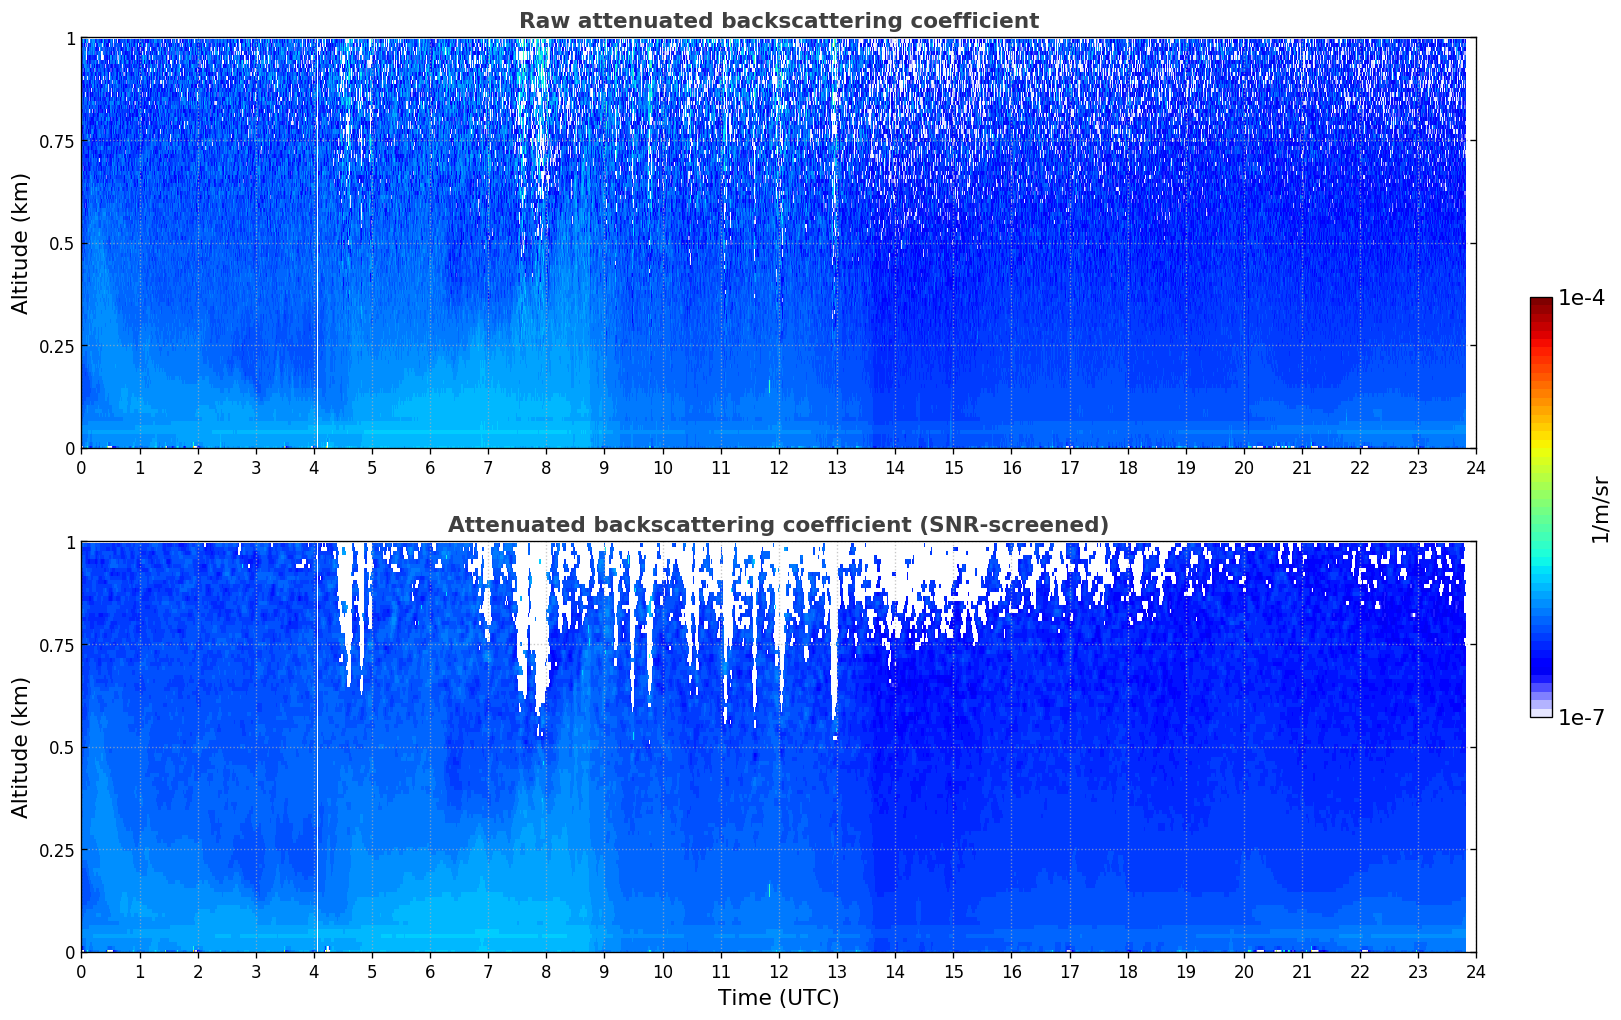Click the "Raw attenuated backscattering coefficient" title
This screenshot has width=1621, height=1020.
778,21
